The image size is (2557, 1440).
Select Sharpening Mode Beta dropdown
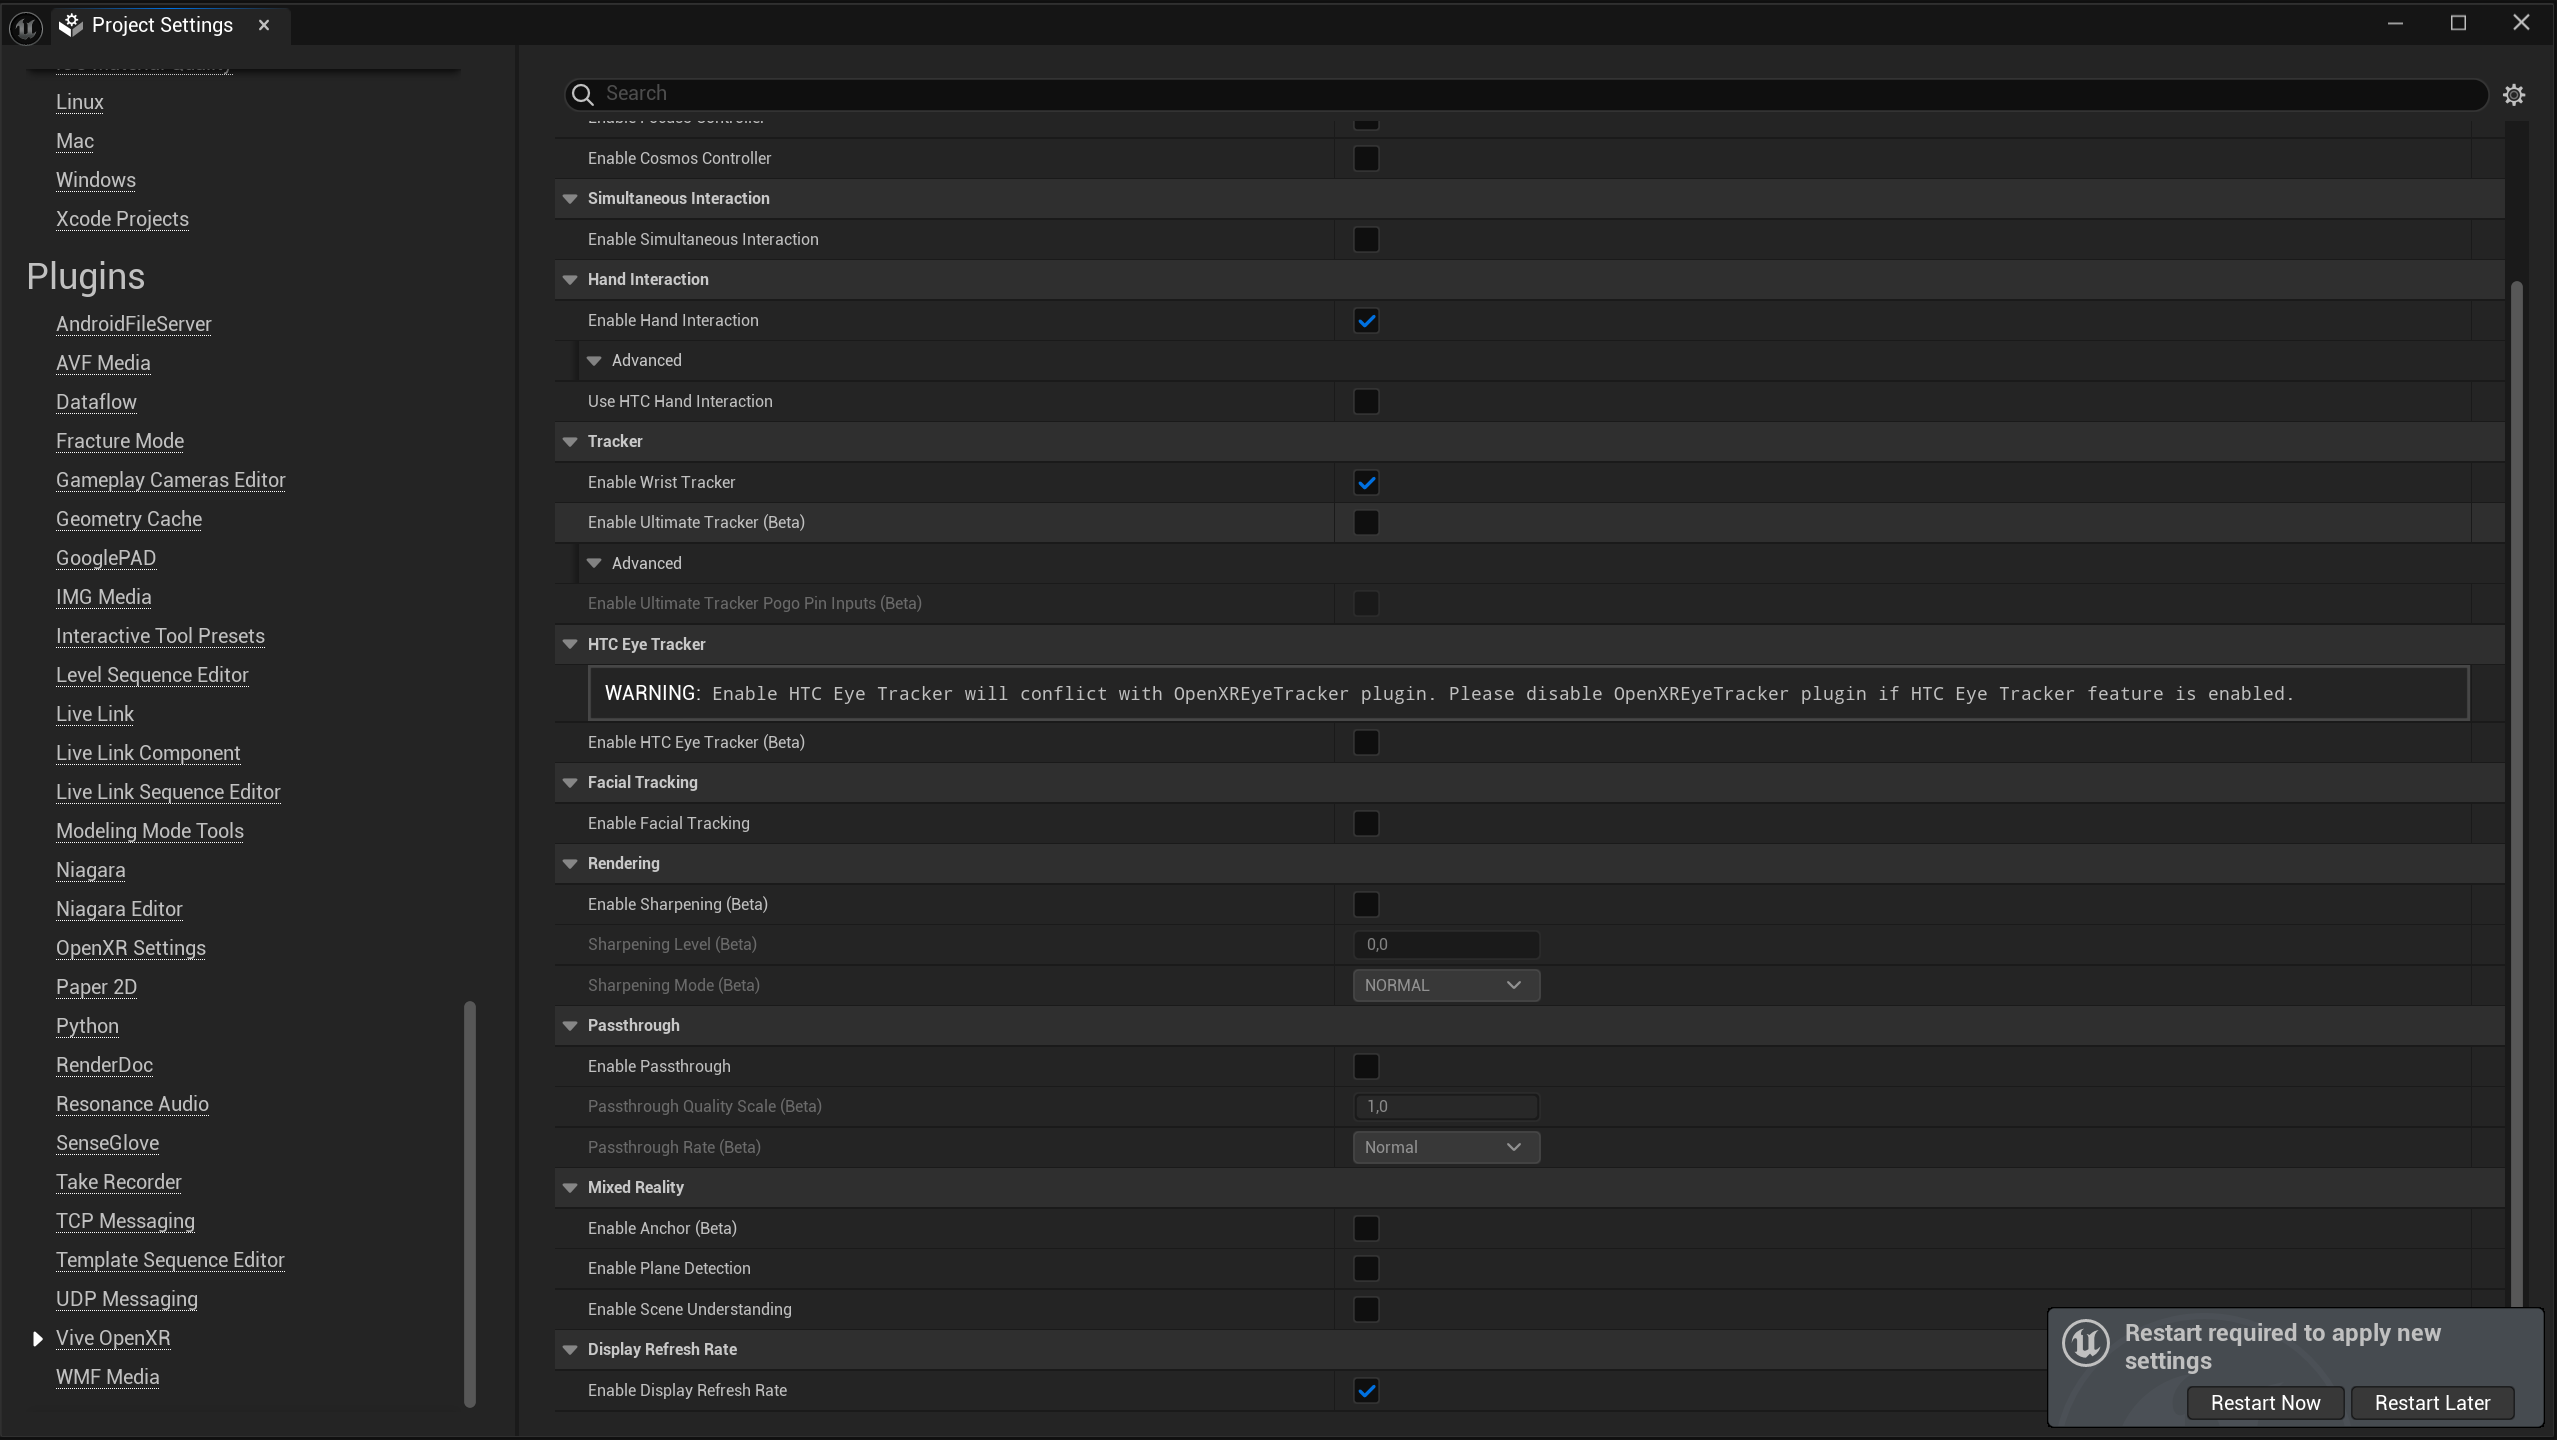point(1442,983)
